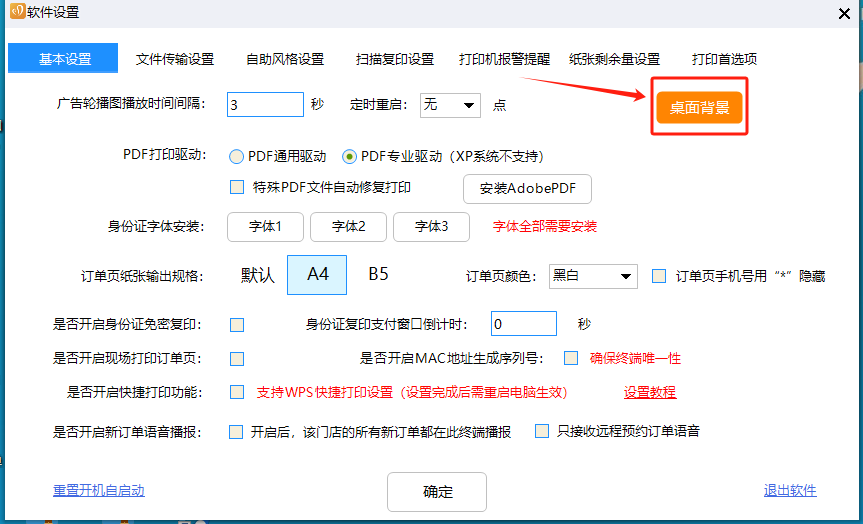Open the 设置教程 link
Screen dimensions: 863x524
(650, 392)
